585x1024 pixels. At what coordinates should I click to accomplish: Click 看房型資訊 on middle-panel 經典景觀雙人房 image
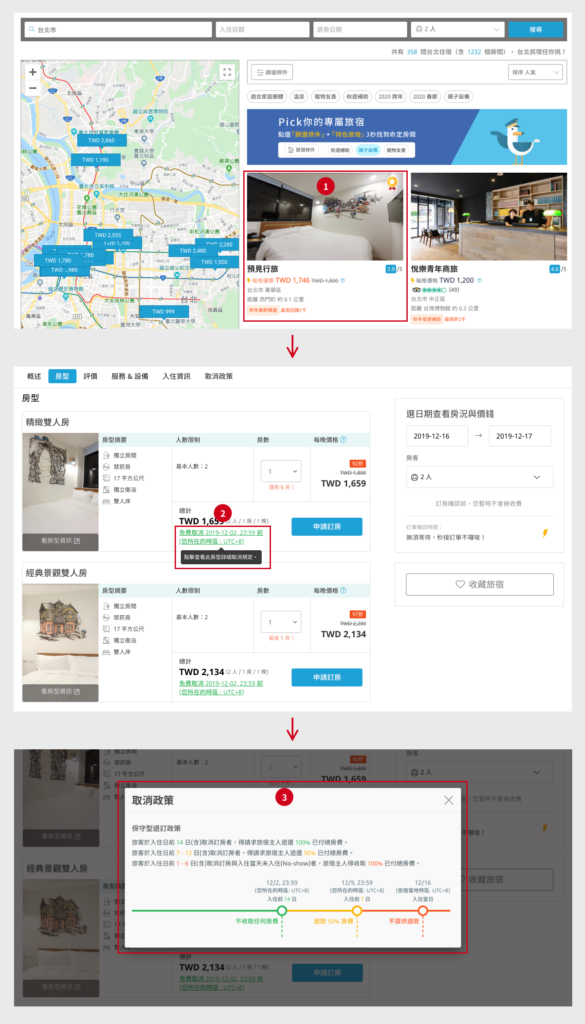coord(60,692)
